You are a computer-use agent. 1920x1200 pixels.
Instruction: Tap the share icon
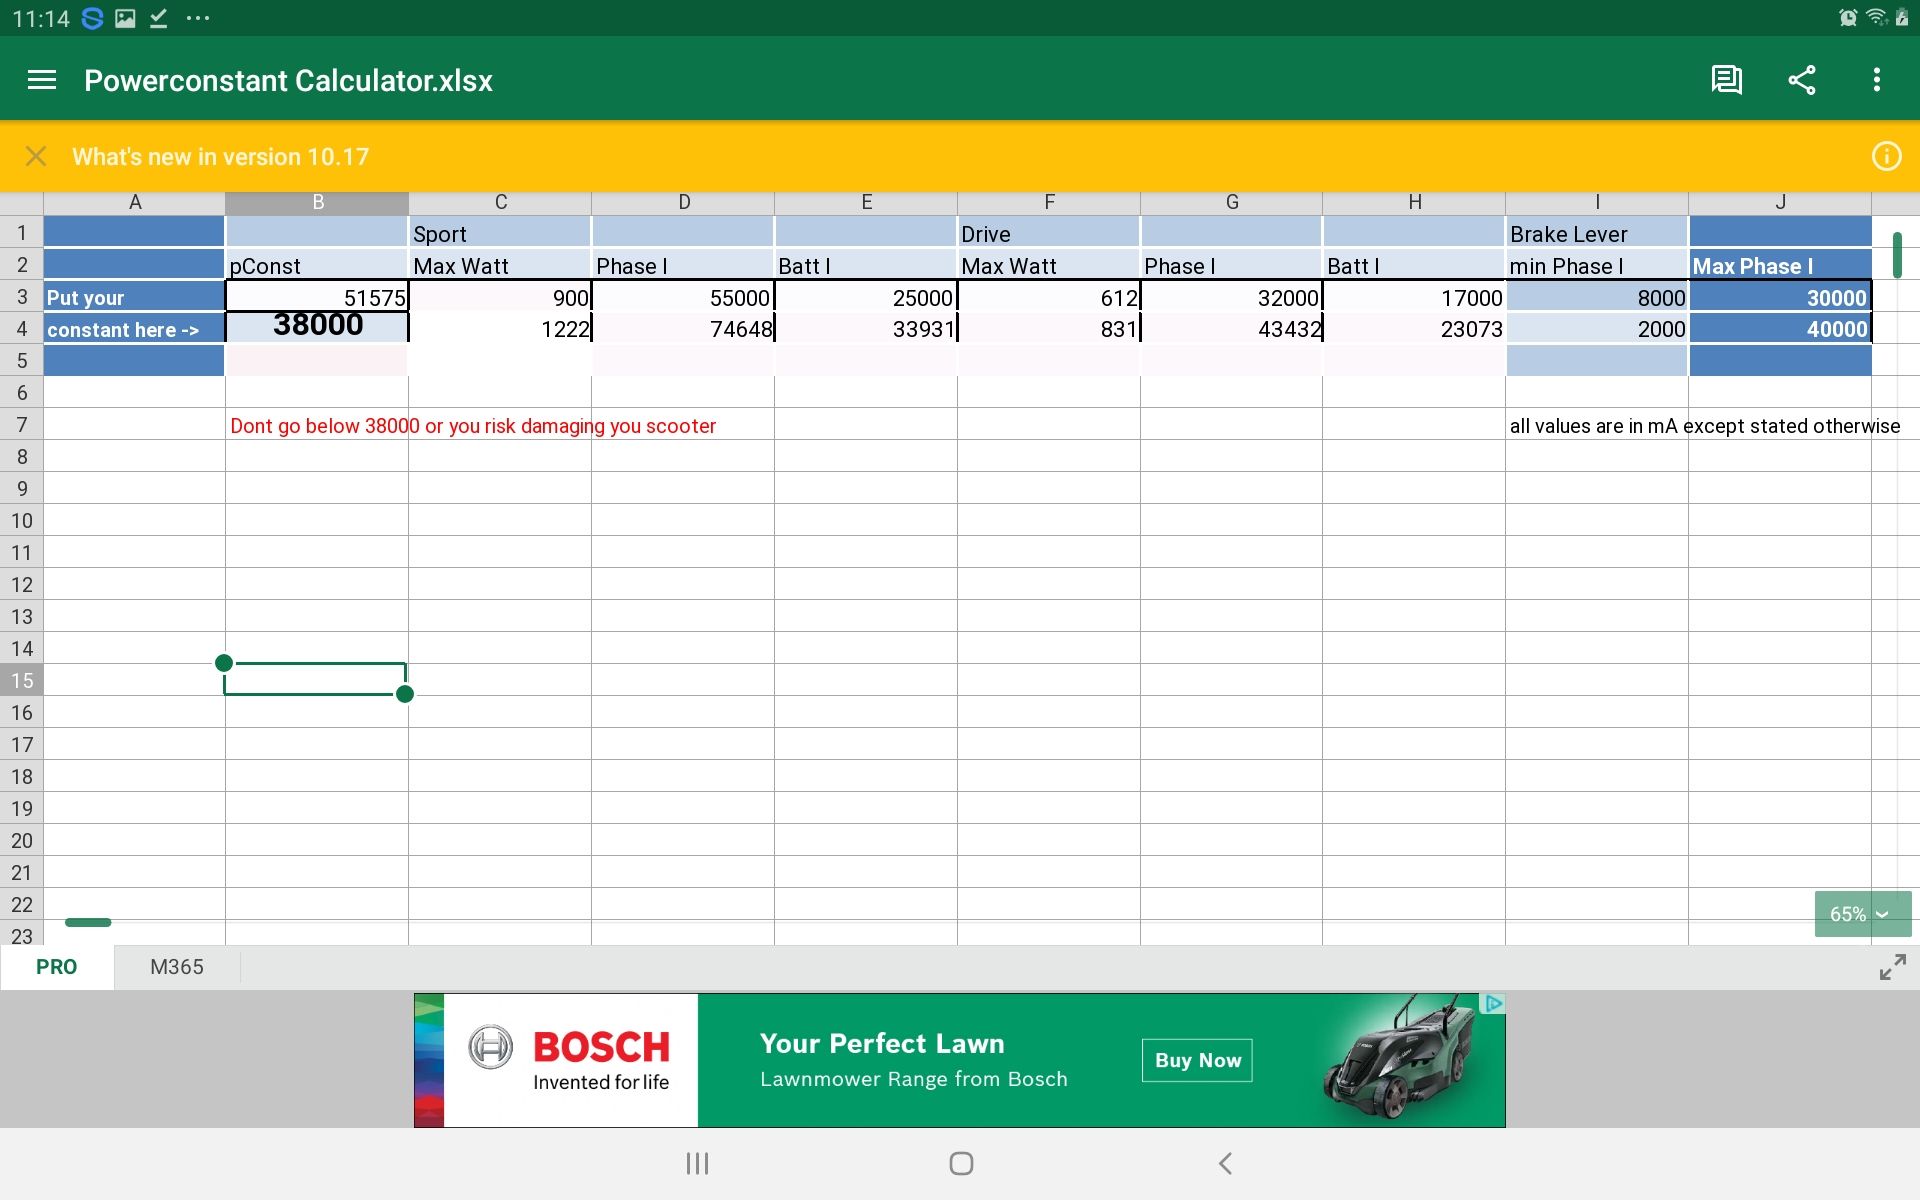(x=1802, y=80)
